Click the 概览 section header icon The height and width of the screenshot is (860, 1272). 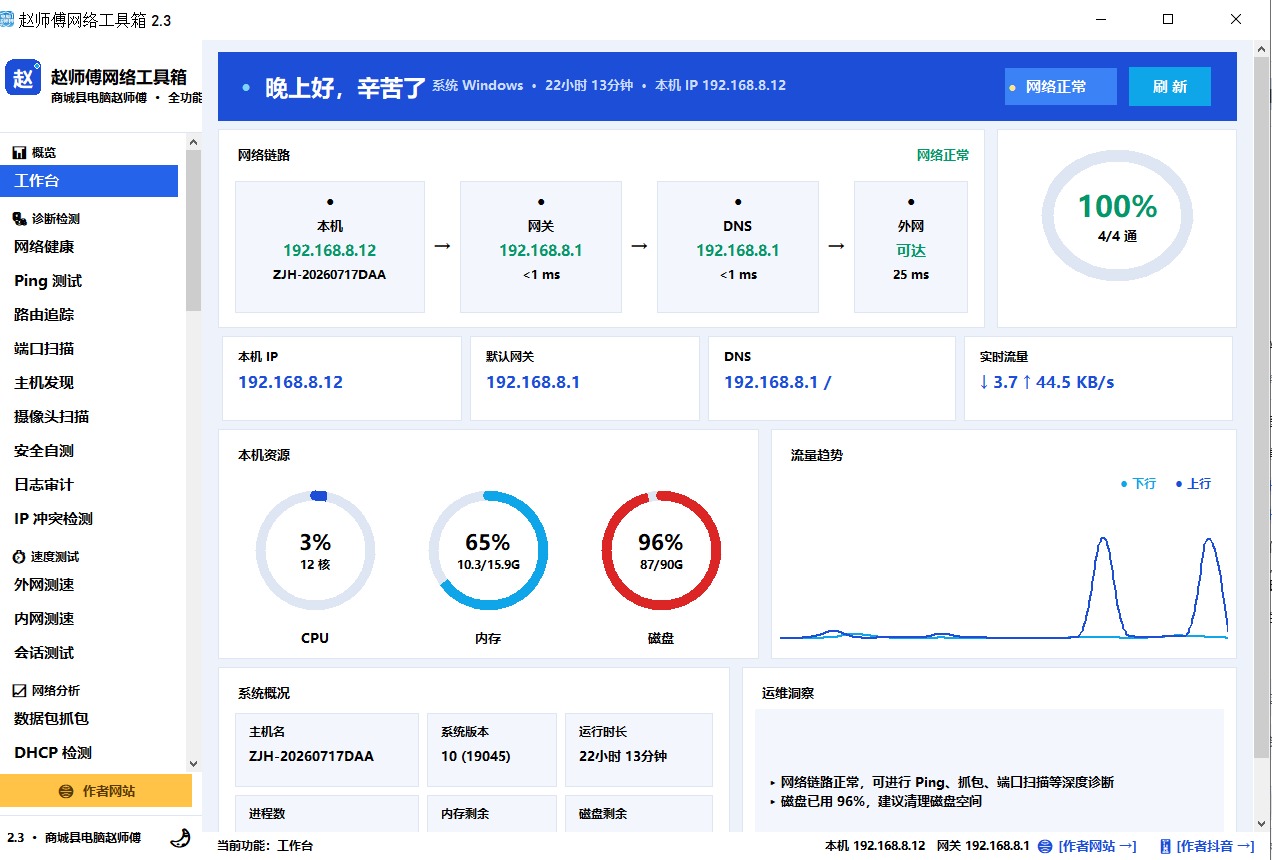pos(18,152)
